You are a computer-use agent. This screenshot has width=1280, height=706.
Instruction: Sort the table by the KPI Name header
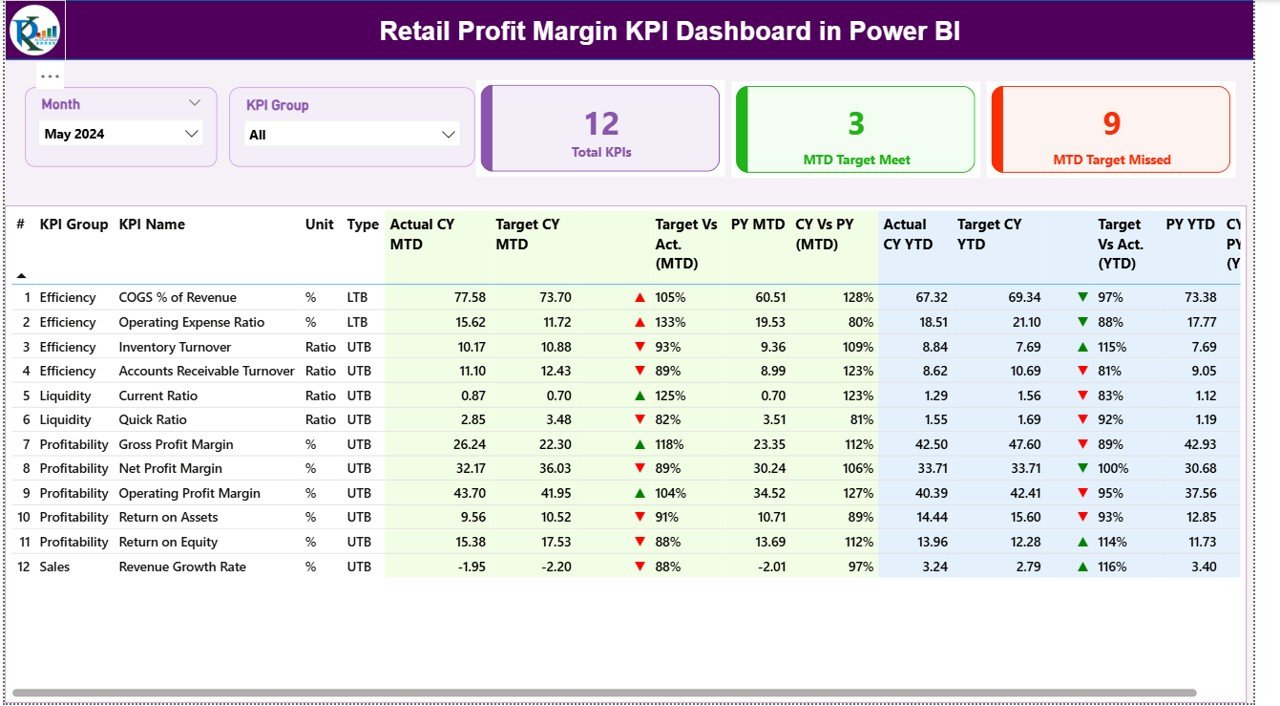[152, 224]
